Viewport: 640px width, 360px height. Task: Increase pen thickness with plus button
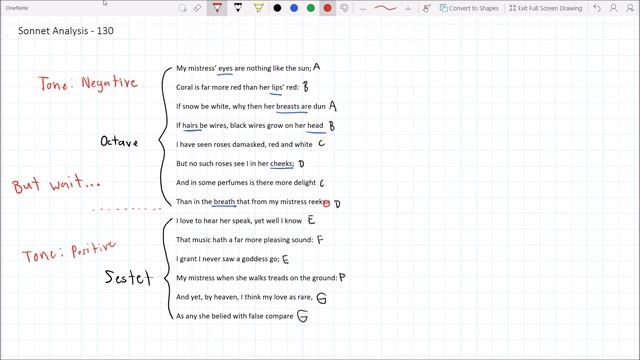point(408,8)
